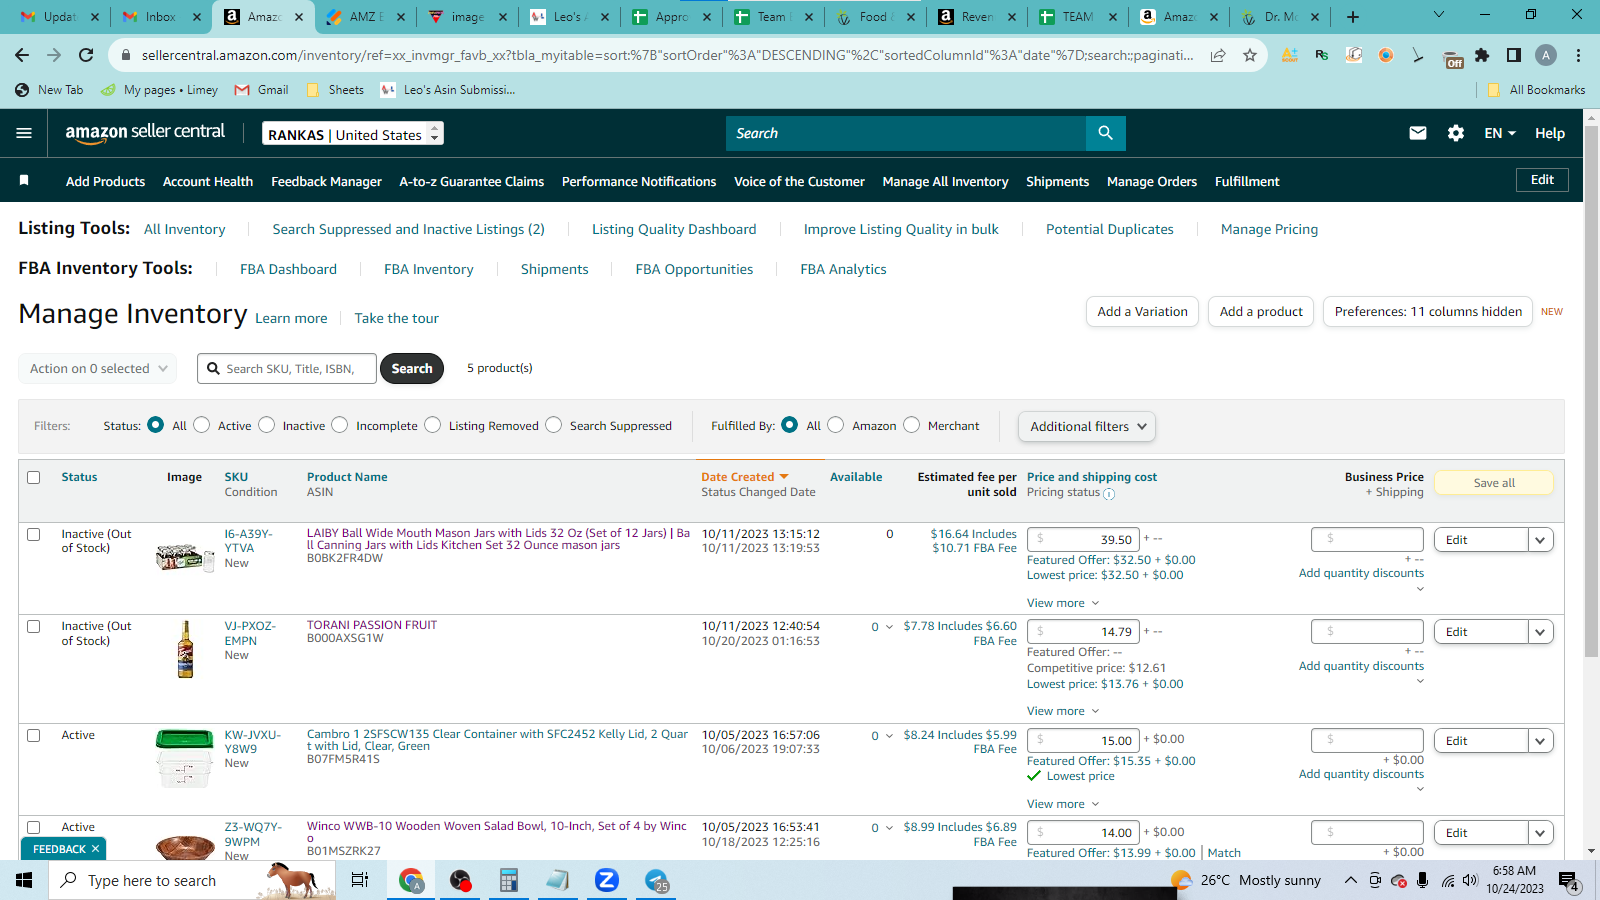Open Chrome from the taskbar
1600x900 pixels.
click(411, 880)
